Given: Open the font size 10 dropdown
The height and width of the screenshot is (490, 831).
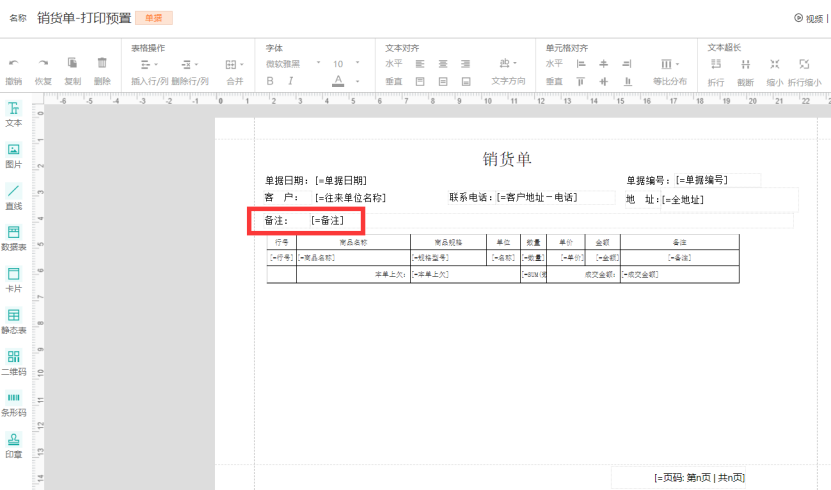Looking at the screenshot, I should point(346,64).
